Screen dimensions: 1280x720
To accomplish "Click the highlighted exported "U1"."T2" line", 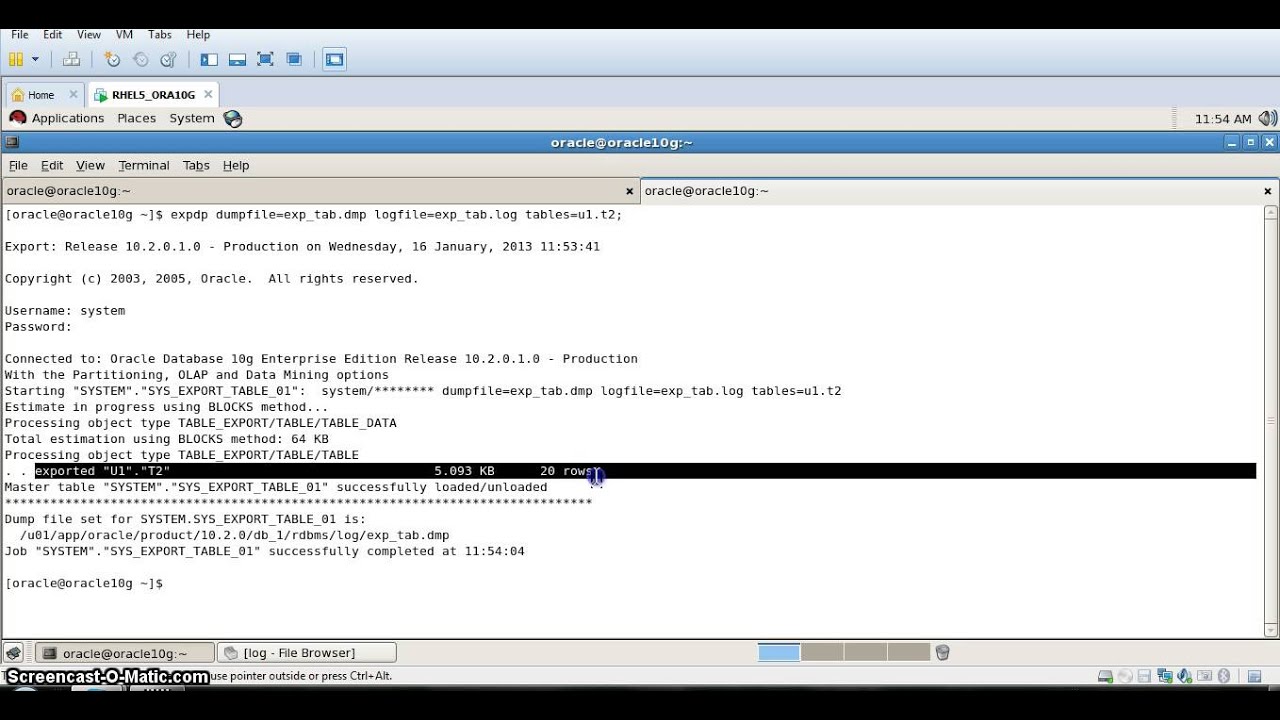I will 645,471.
